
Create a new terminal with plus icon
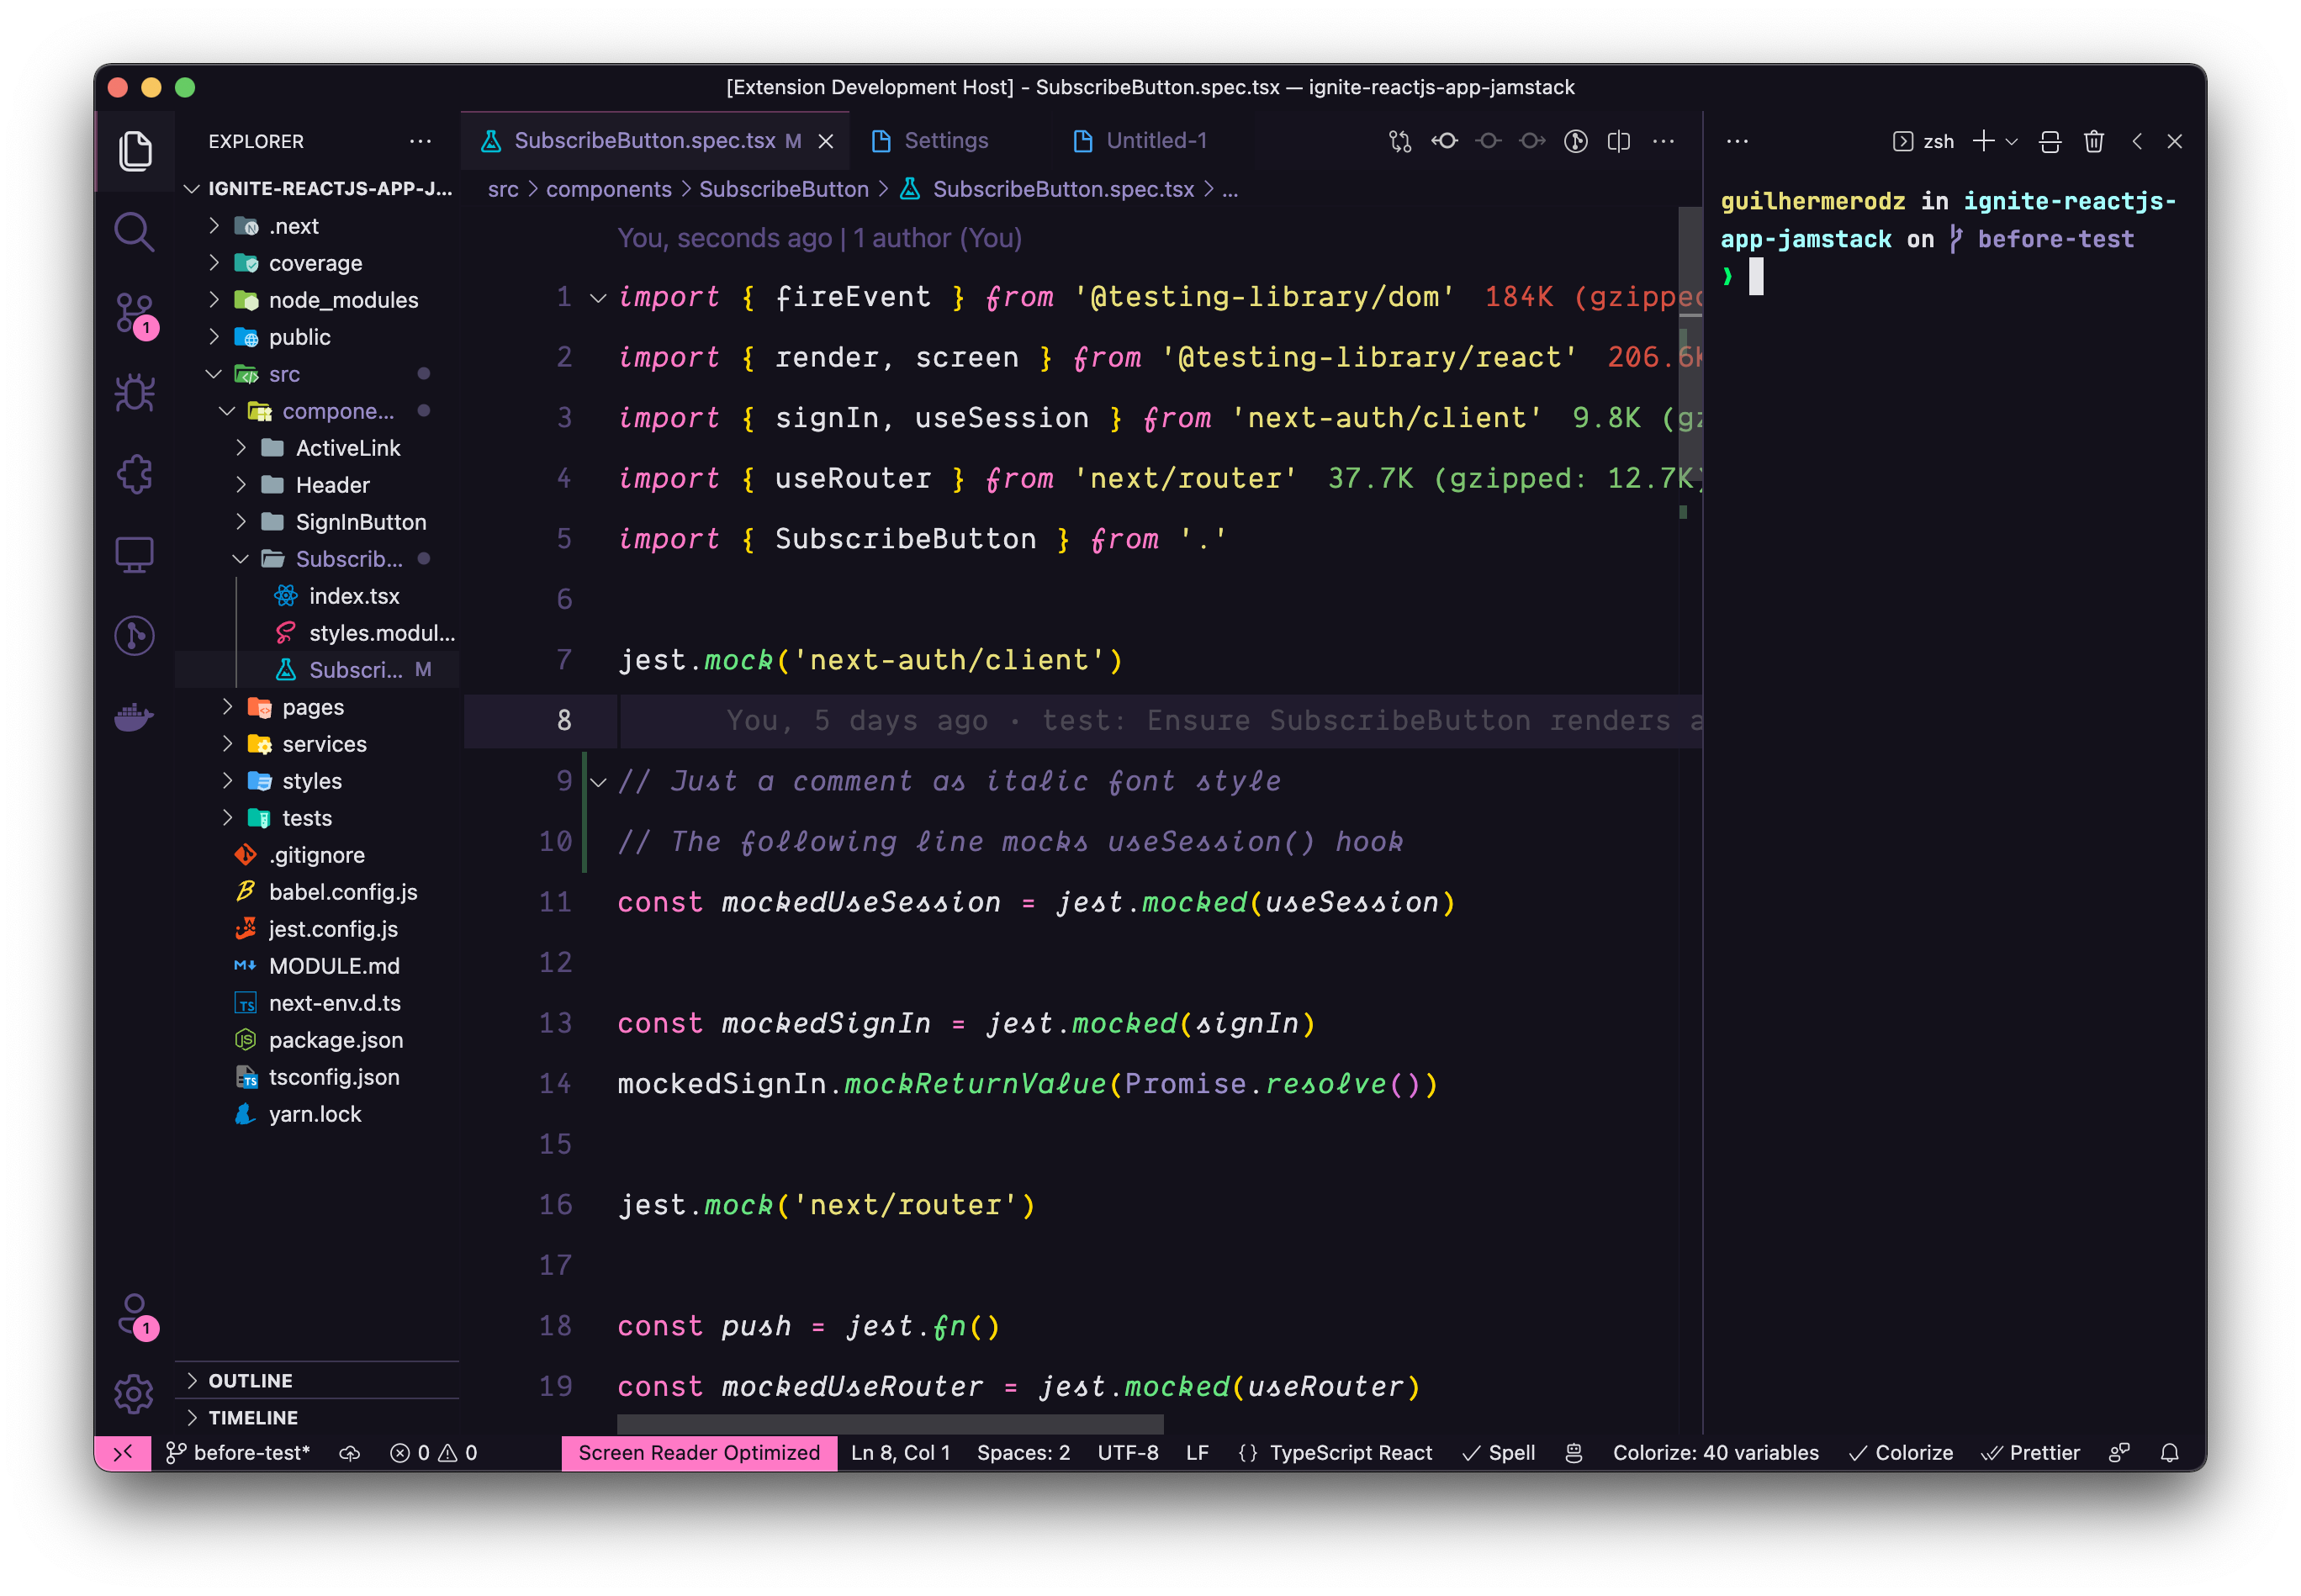pos(1983,141)
